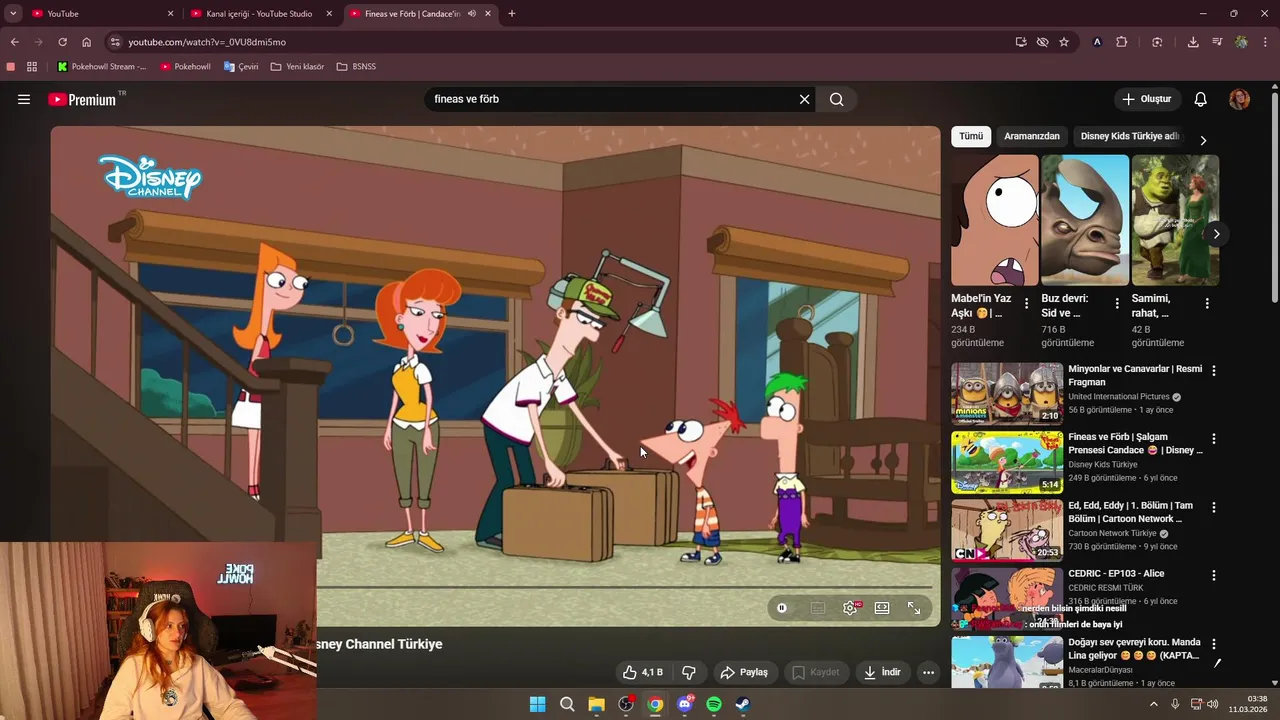Open Steam from the taskbar
This screenshot has width=1280, height=720.
pos(744,704)
